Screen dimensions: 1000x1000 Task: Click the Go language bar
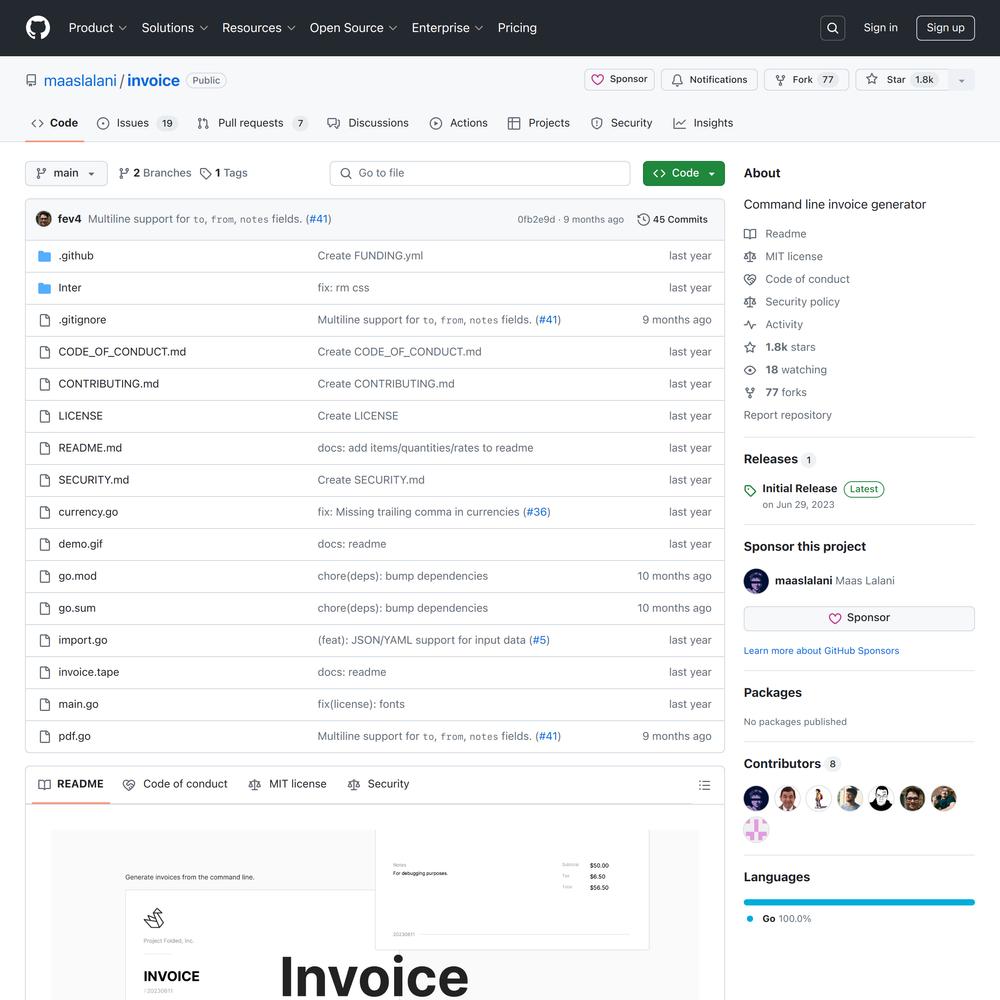[x=859, y=902]
